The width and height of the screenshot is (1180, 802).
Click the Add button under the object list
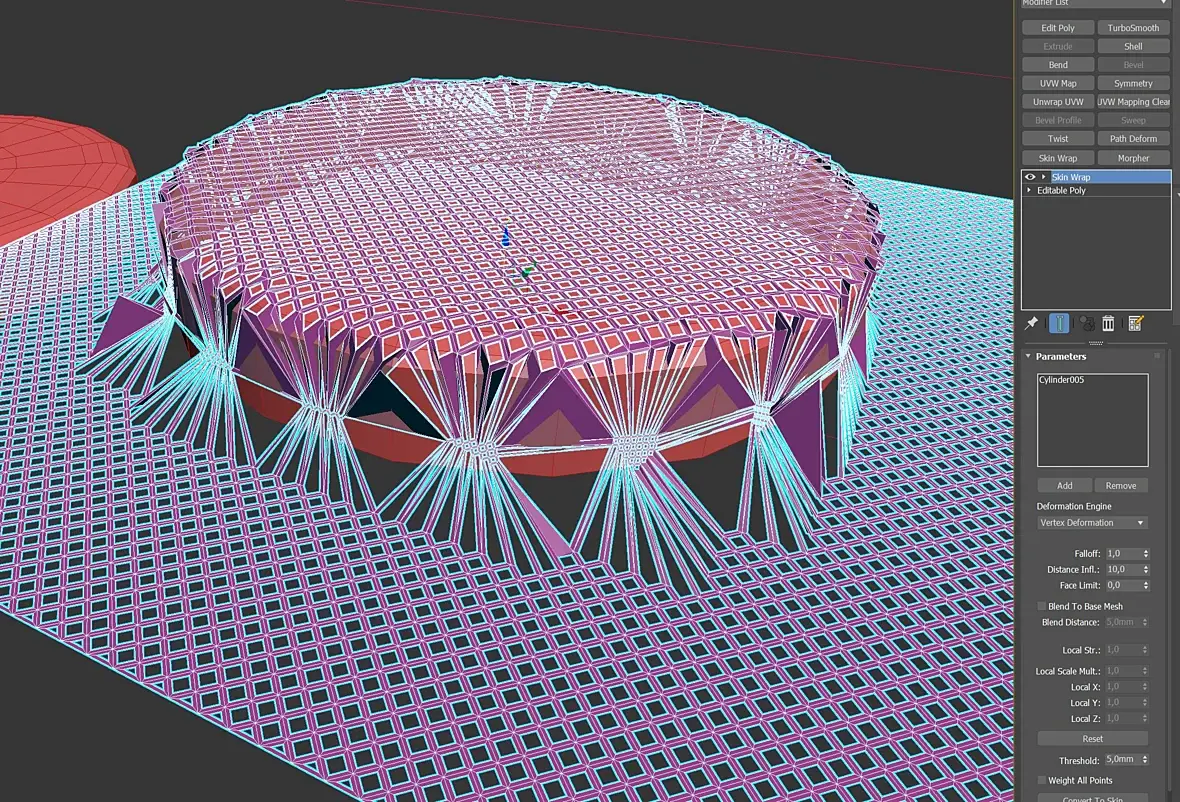coord(1064,485)
